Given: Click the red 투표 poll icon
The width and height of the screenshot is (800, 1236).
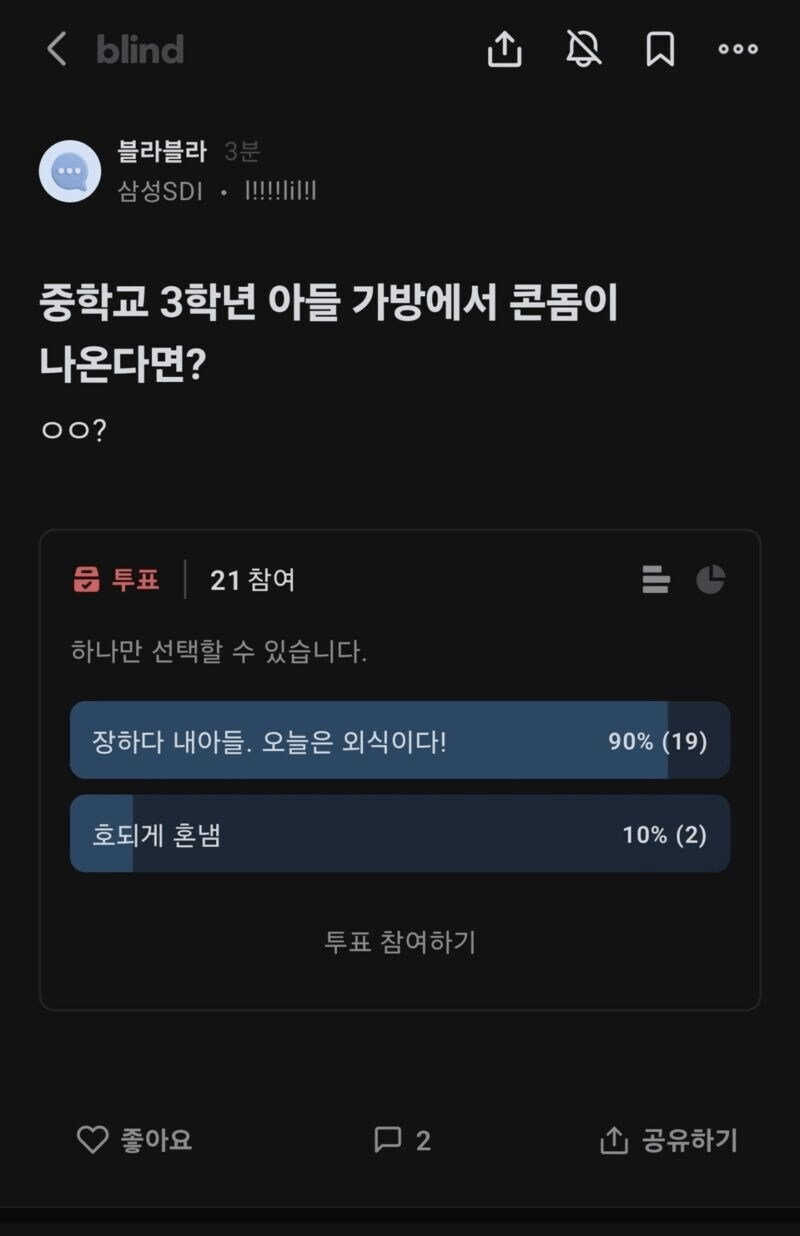Looking at the screenshot, I should tap(88, 580).
